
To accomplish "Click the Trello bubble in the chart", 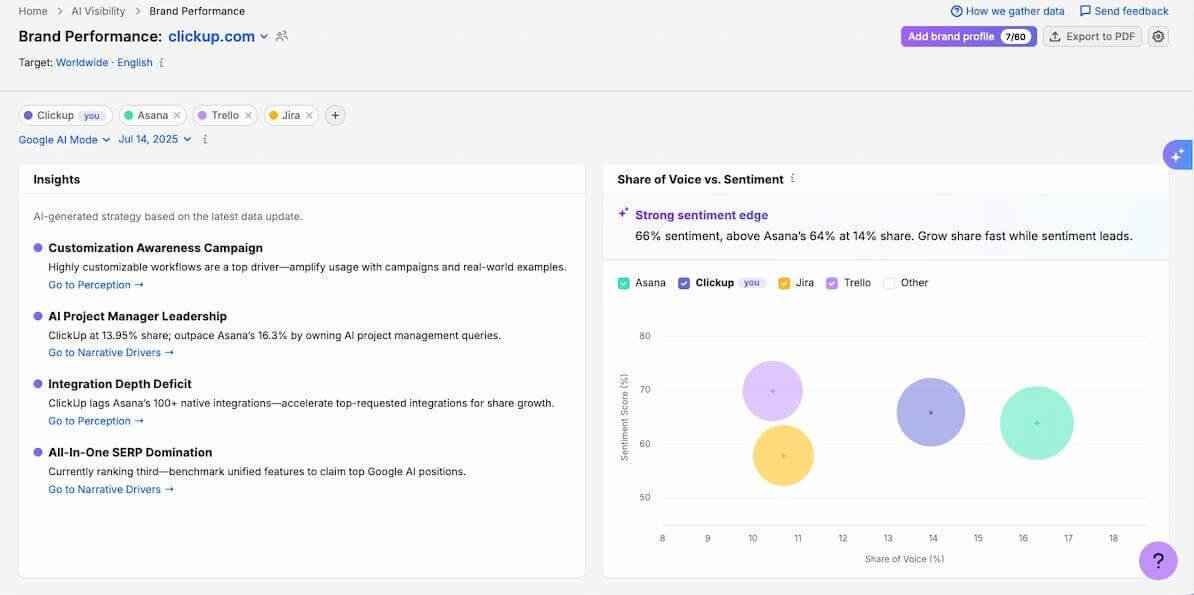I will [773, 391].
